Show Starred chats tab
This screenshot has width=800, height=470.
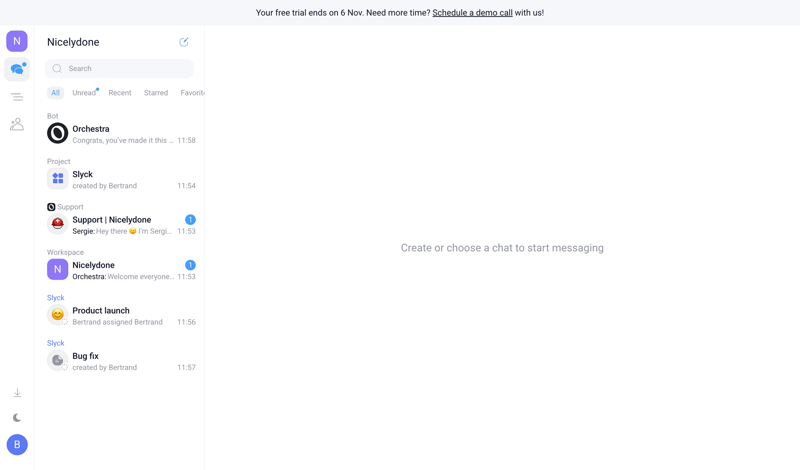[156, 93]
